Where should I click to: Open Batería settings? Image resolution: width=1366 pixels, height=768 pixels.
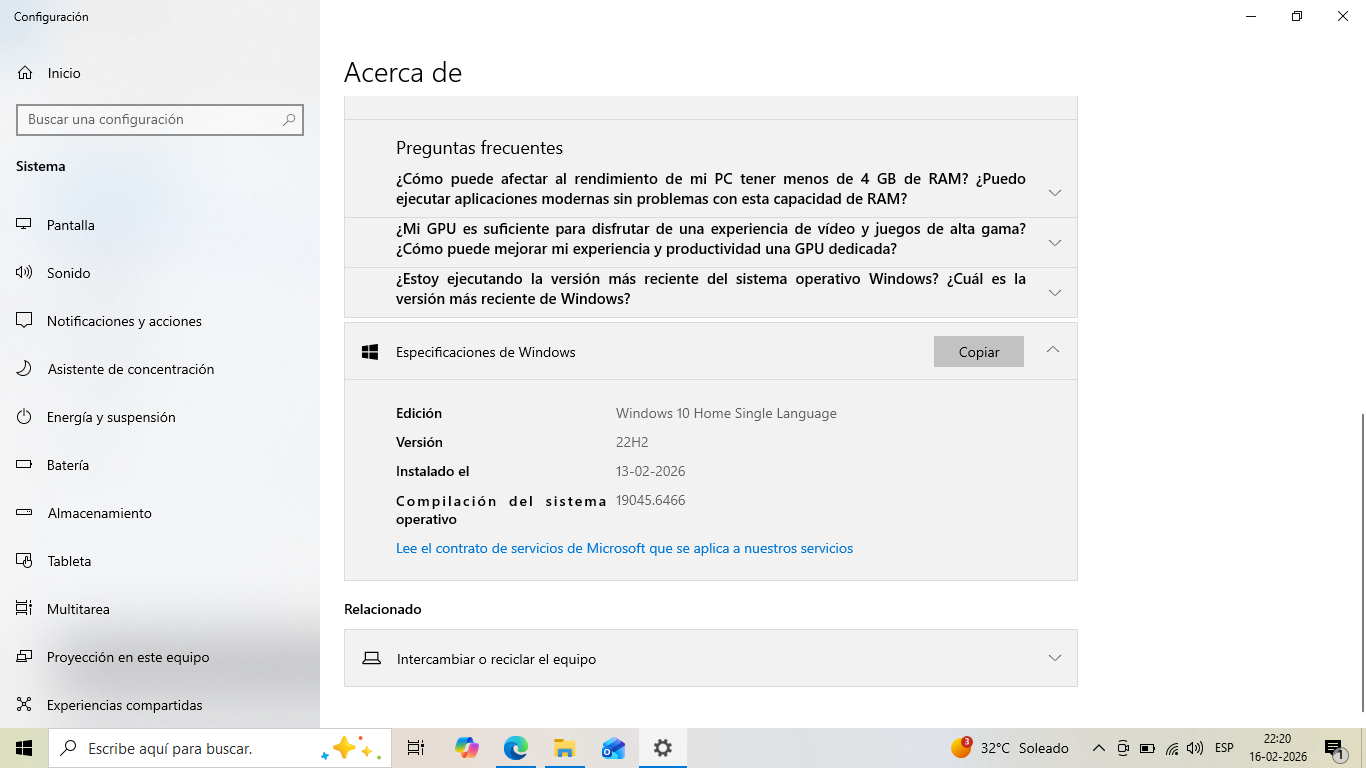tap(68, 465)
